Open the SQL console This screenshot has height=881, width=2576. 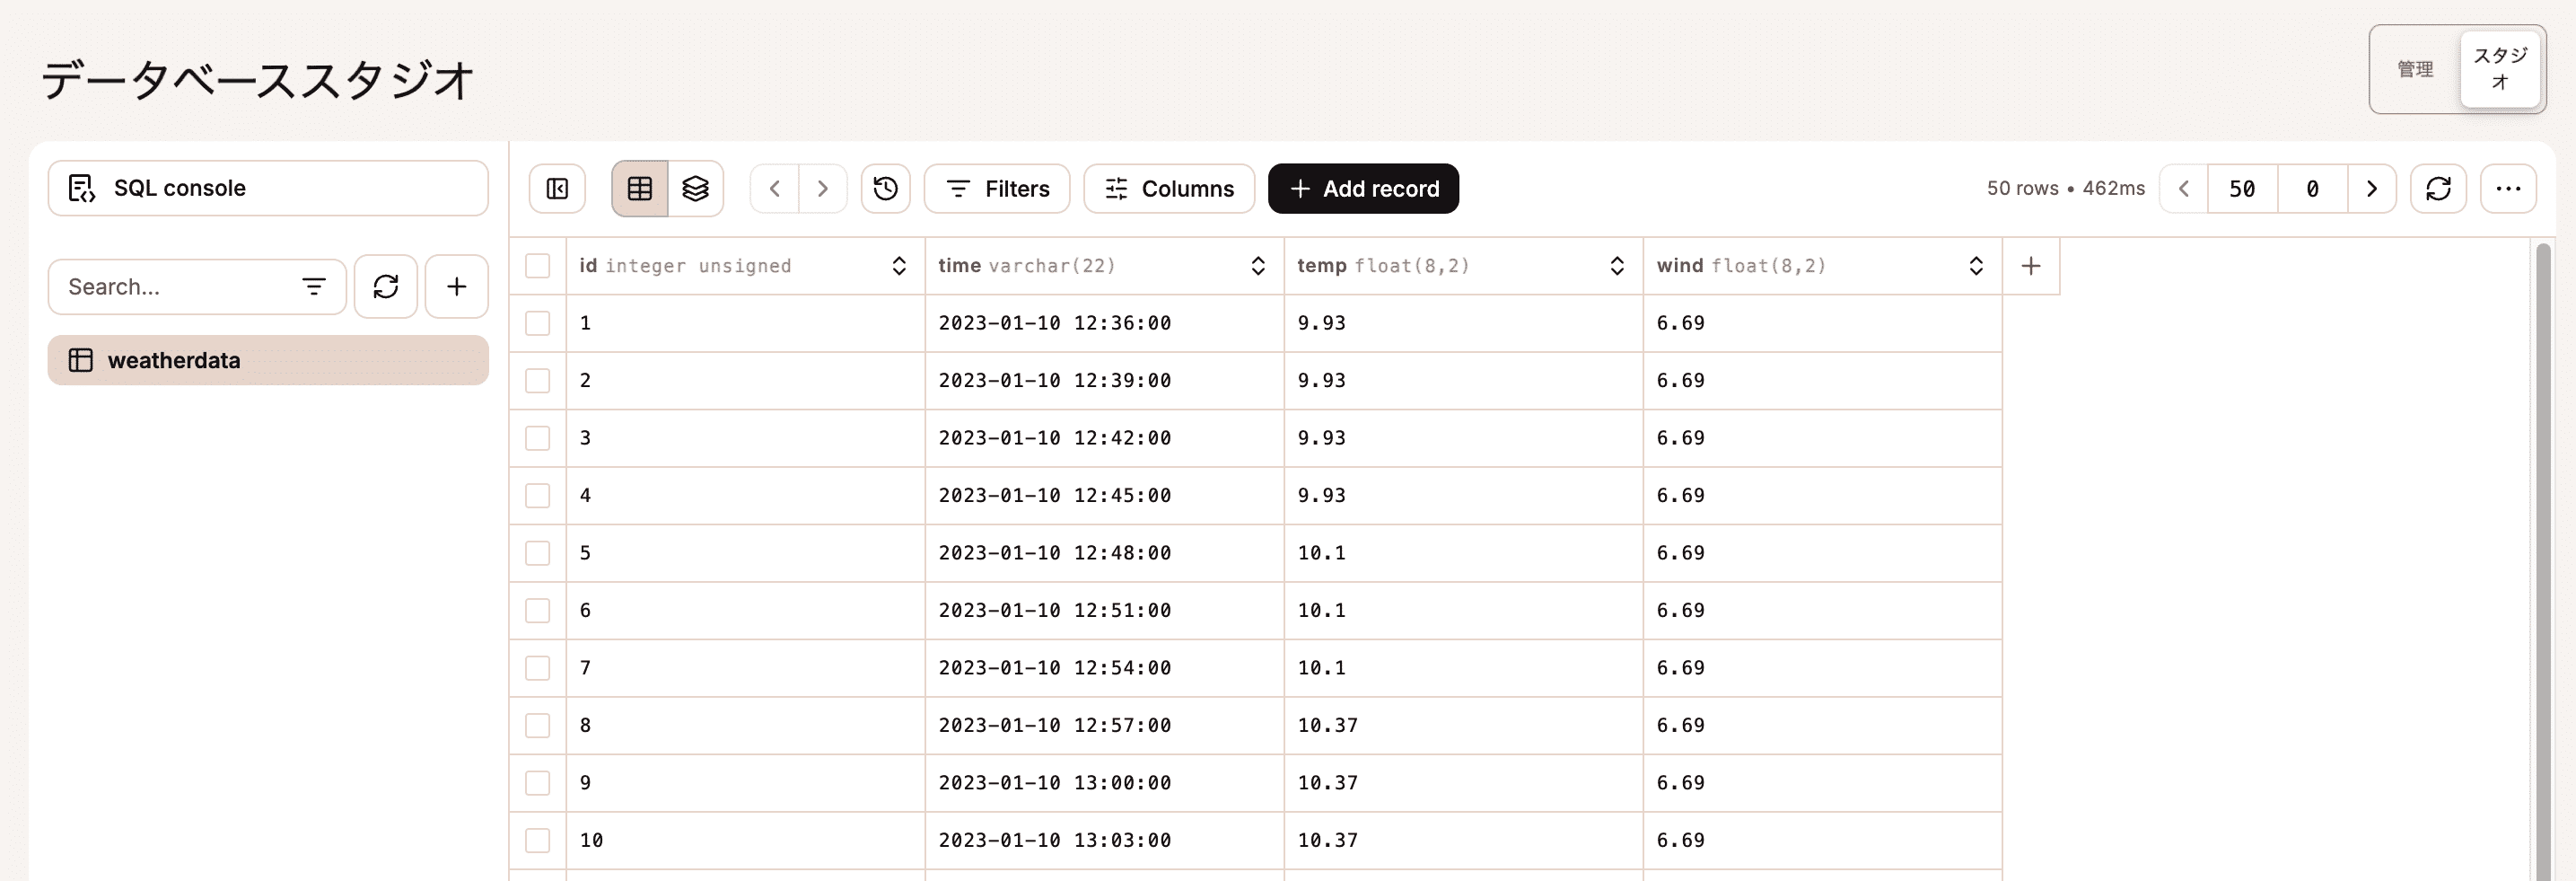[268, 188]
